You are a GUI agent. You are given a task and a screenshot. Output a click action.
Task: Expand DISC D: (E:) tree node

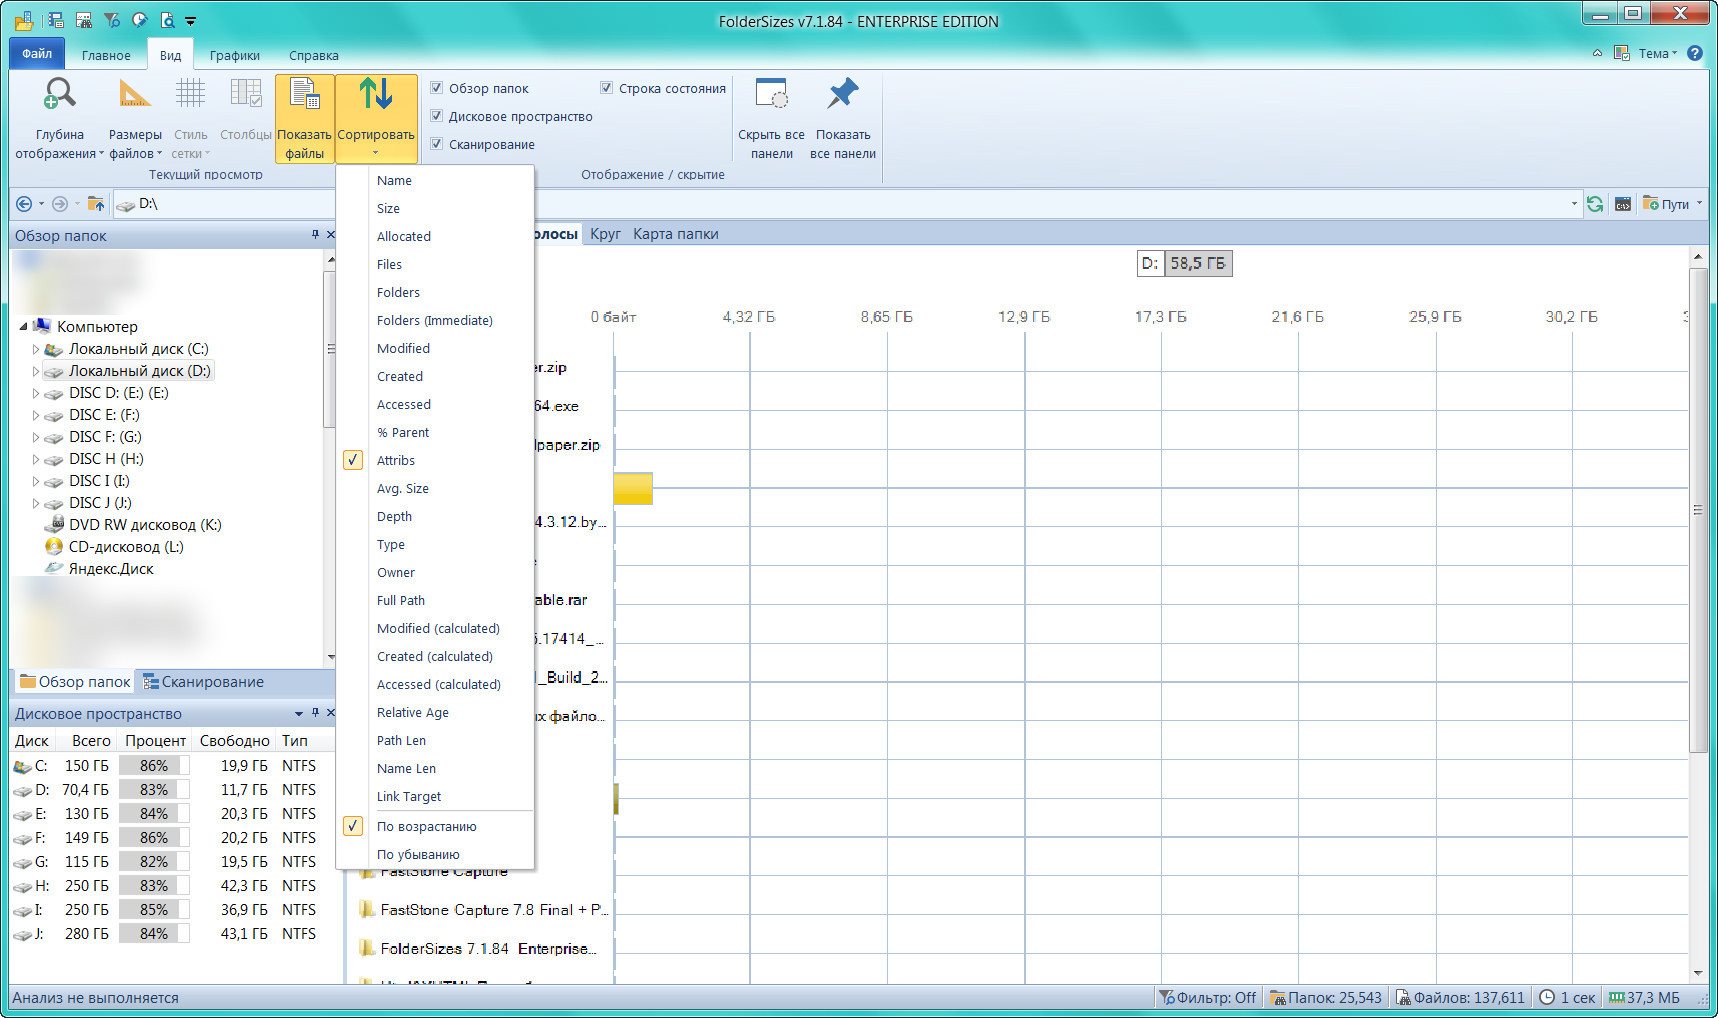(35, 393)
